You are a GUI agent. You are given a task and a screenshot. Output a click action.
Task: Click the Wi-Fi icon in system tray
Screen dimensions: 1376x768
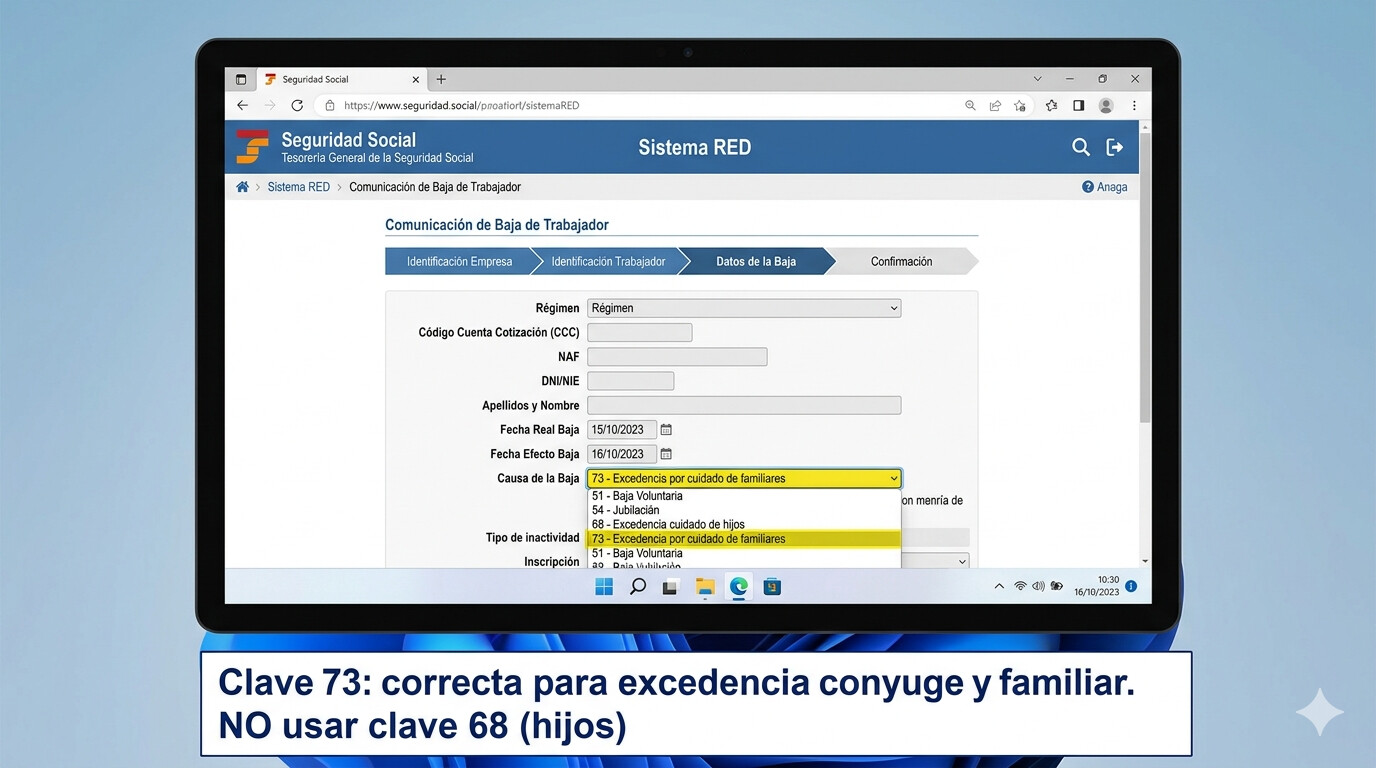coord(1020,586)
